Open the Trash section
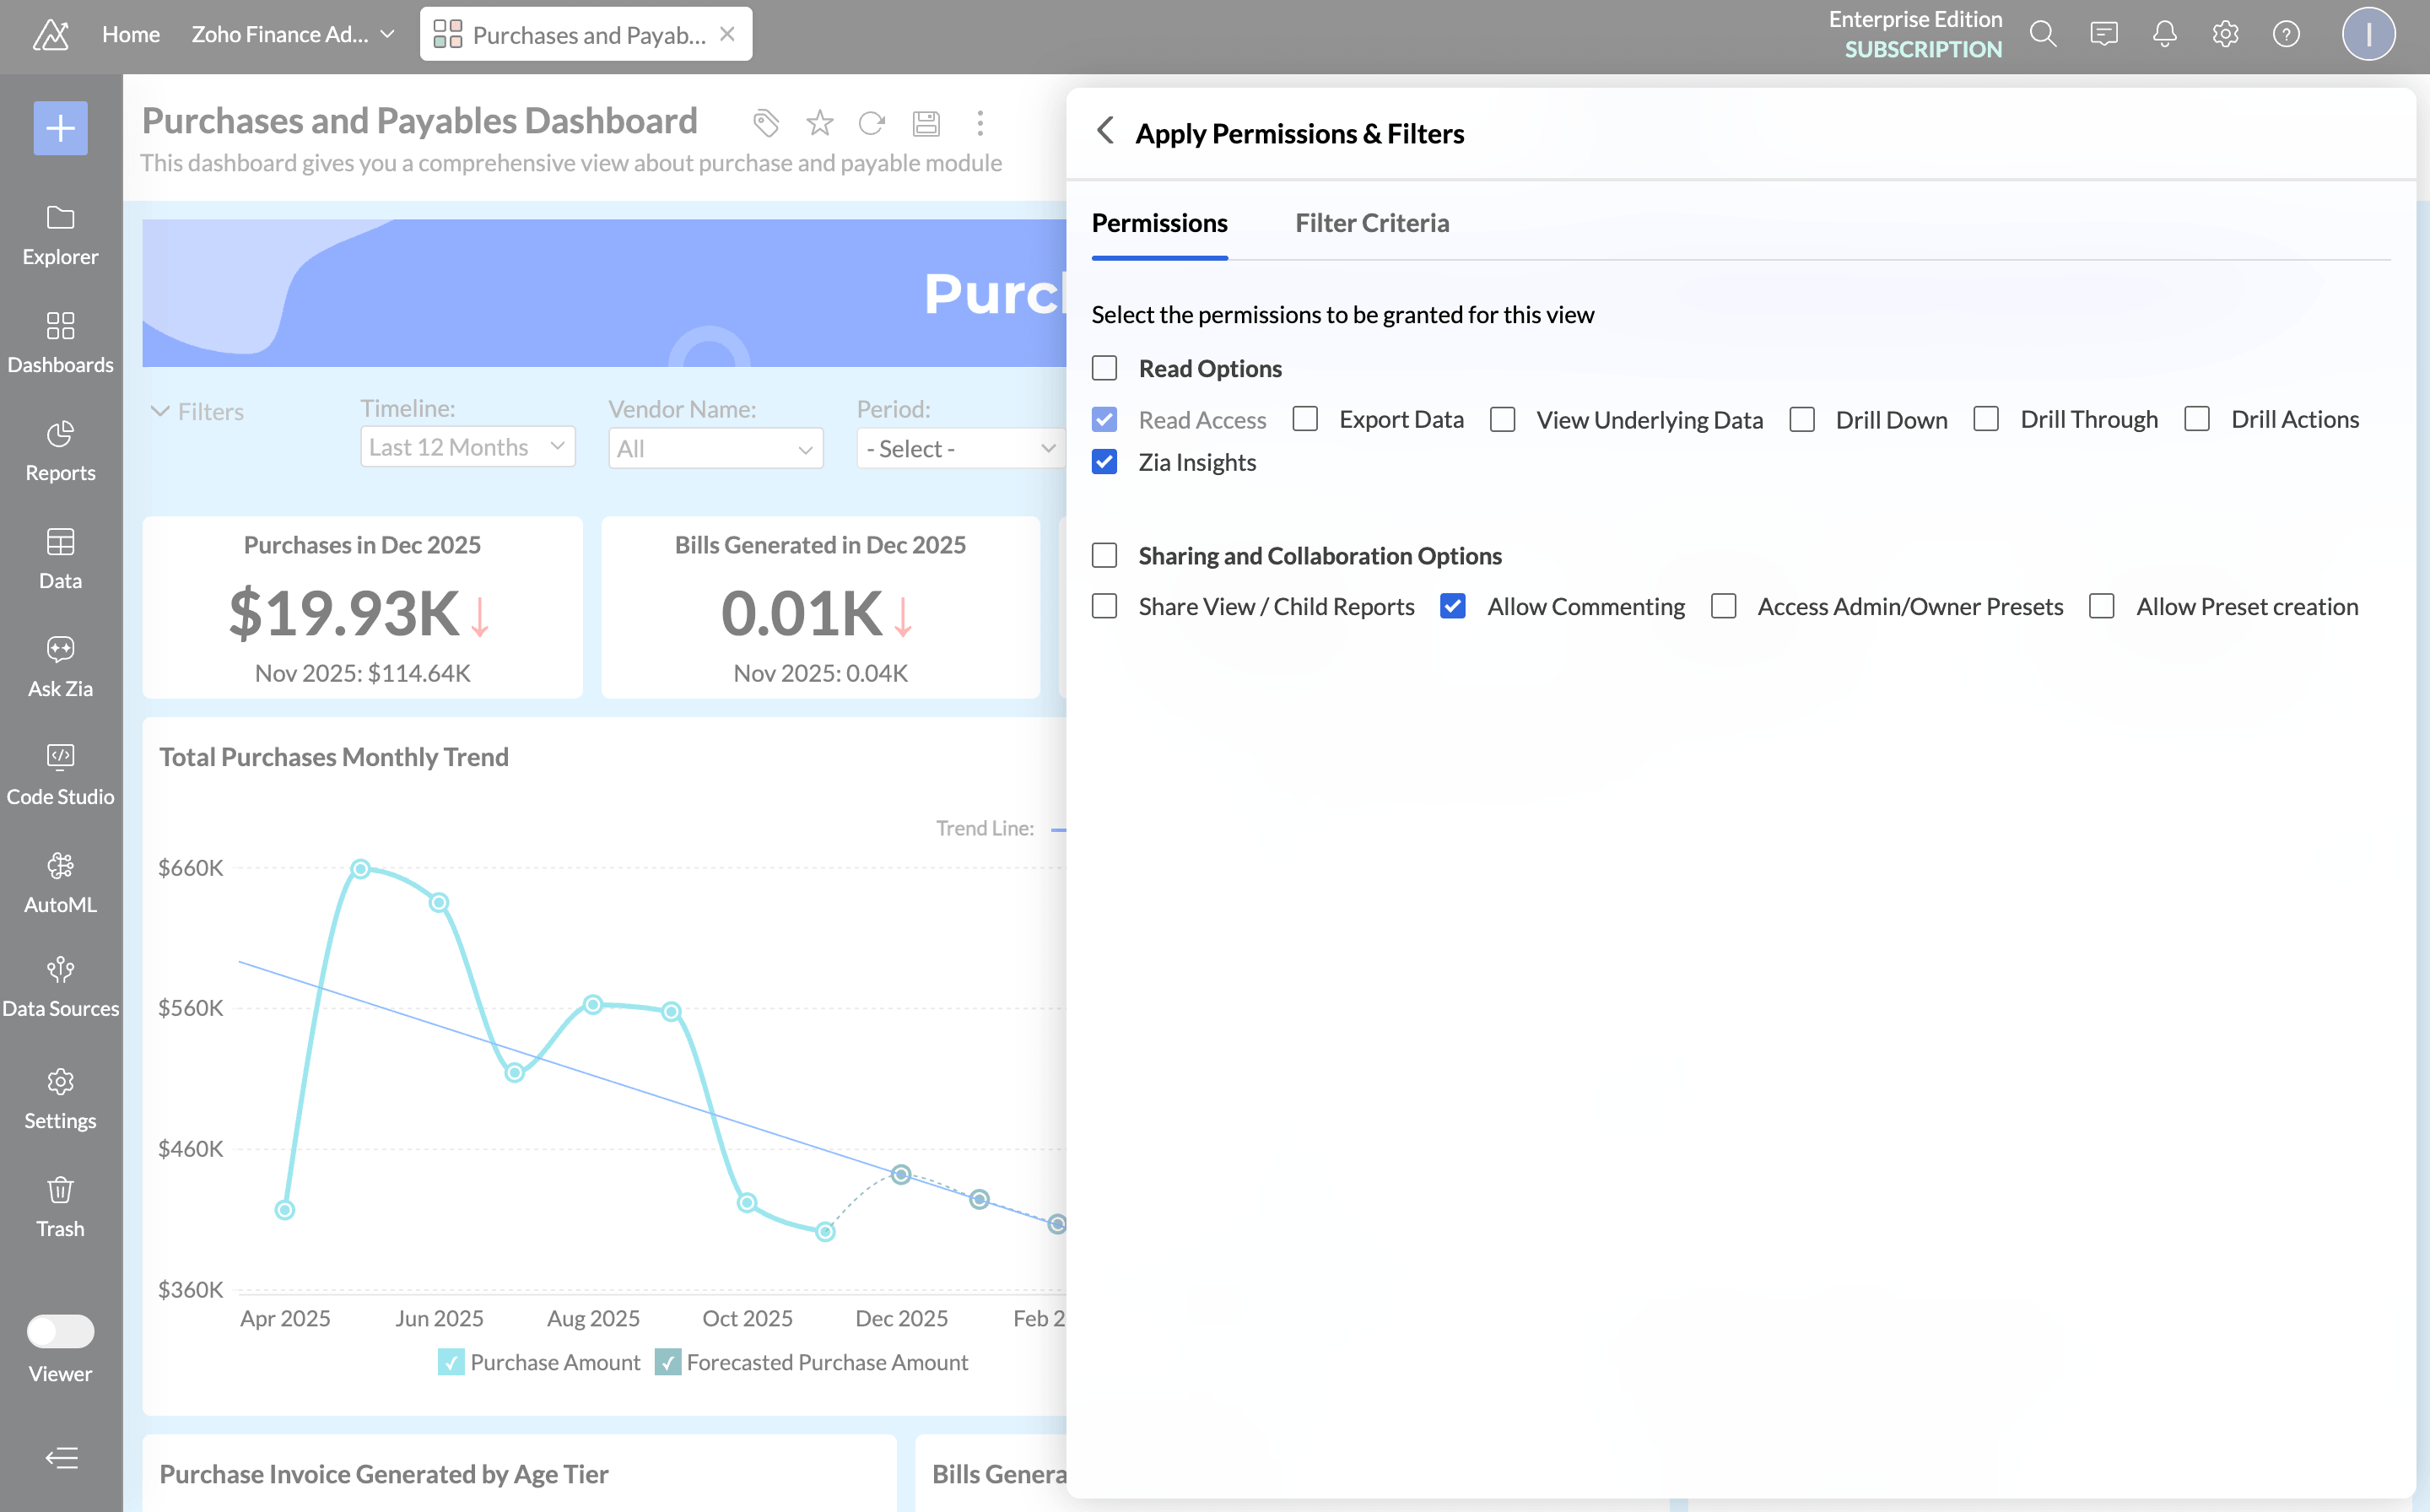The width and height of the screenshot is (2430, 1512). 60,1203
